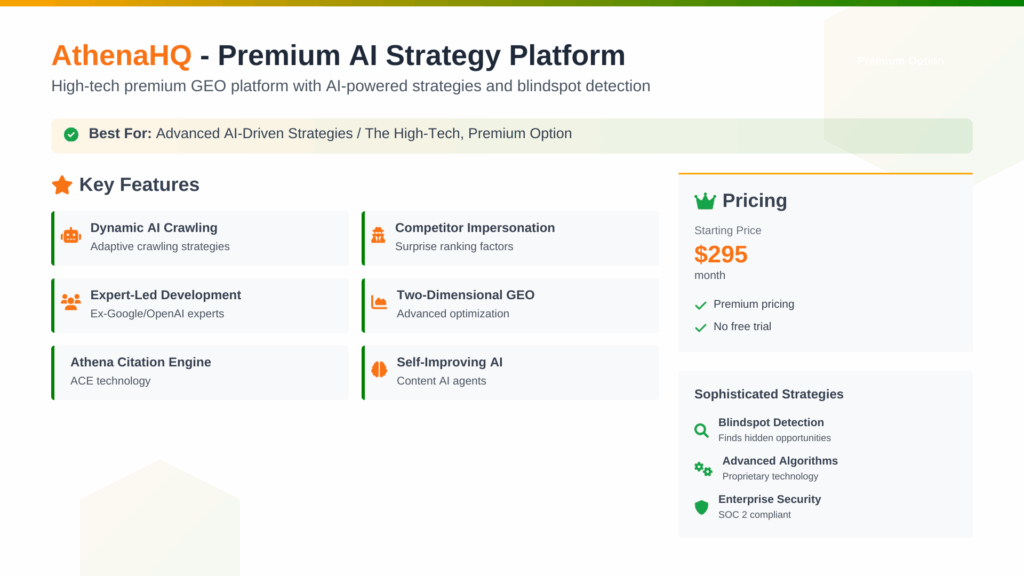
Task: Select the flame icon next to Self-Improving AI
Action: [379, 370]
